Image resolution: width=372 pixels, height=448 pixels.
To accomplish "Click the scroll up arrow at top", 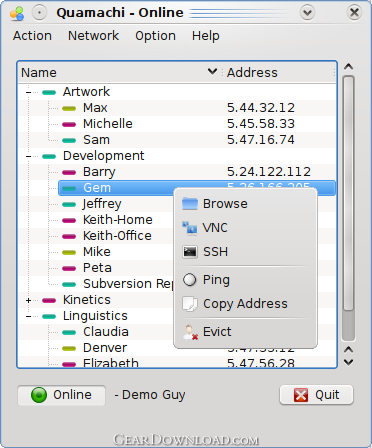I will (348, 67).
